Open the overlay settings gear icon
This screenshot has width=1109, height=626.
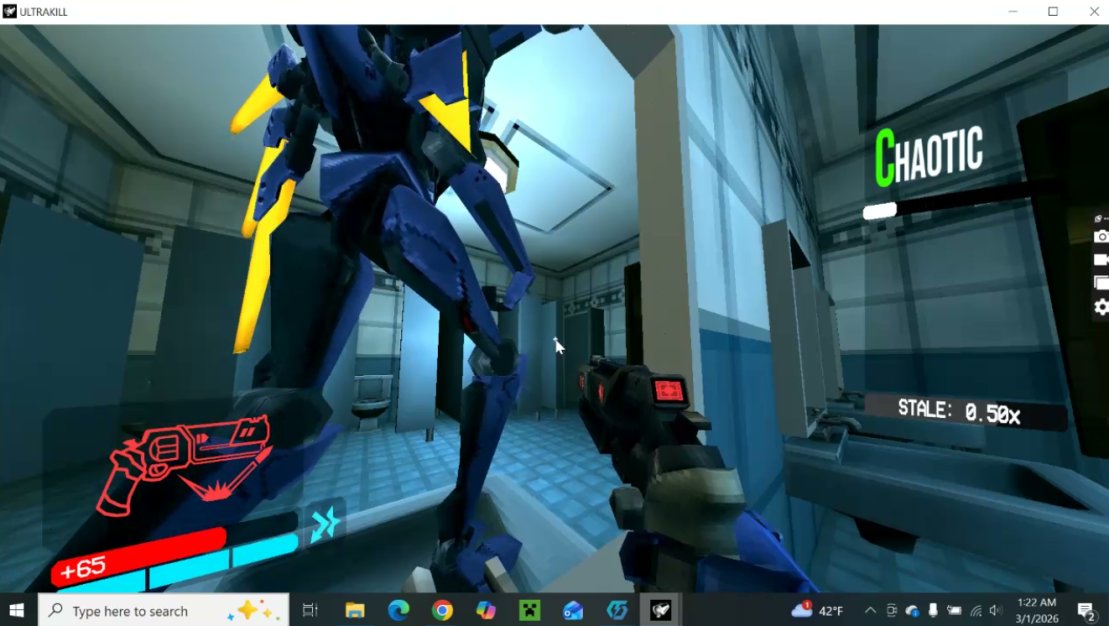point(1101,306)
